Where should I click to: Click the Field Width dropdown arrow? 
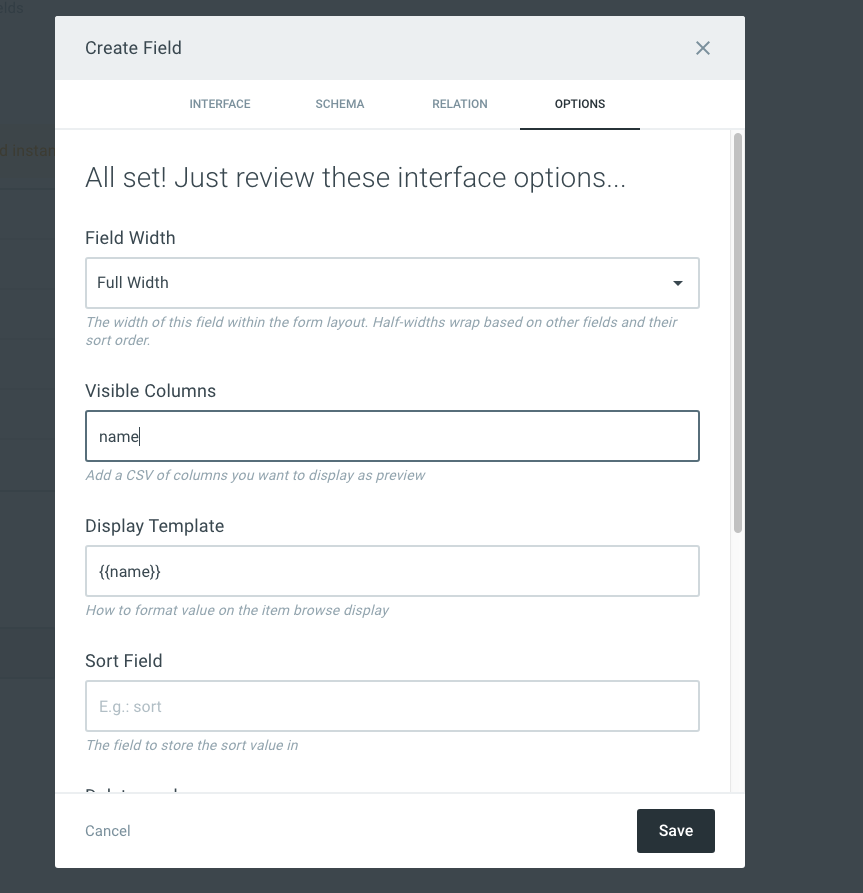tap(677, 283)
